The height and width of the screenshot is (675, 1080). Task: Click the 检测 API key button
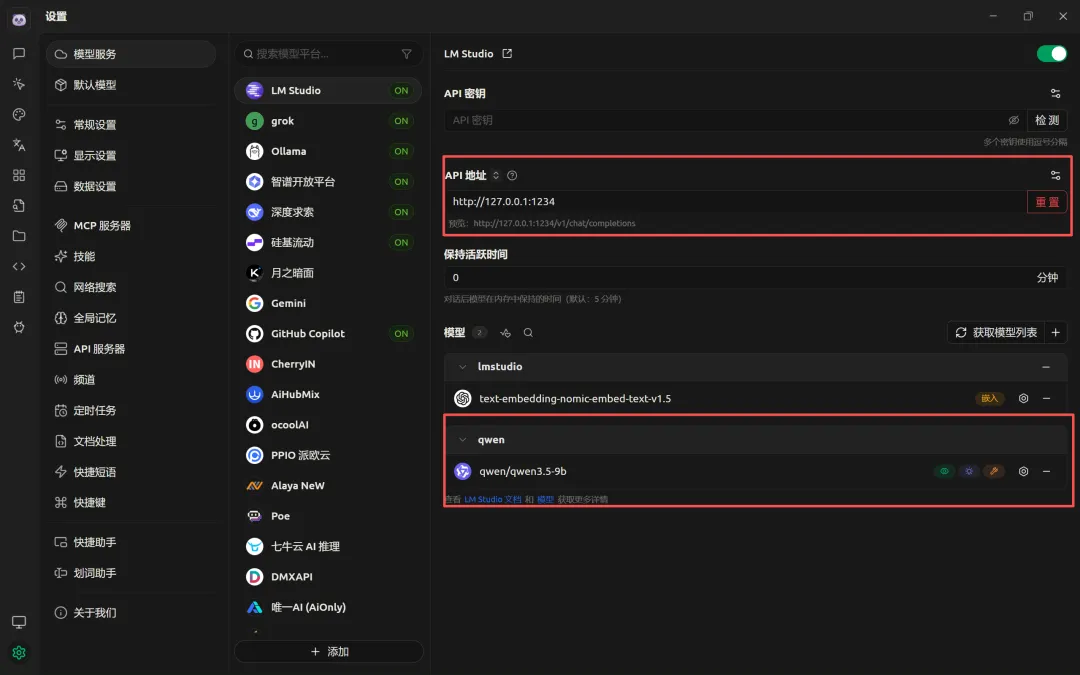[1047, 120]
